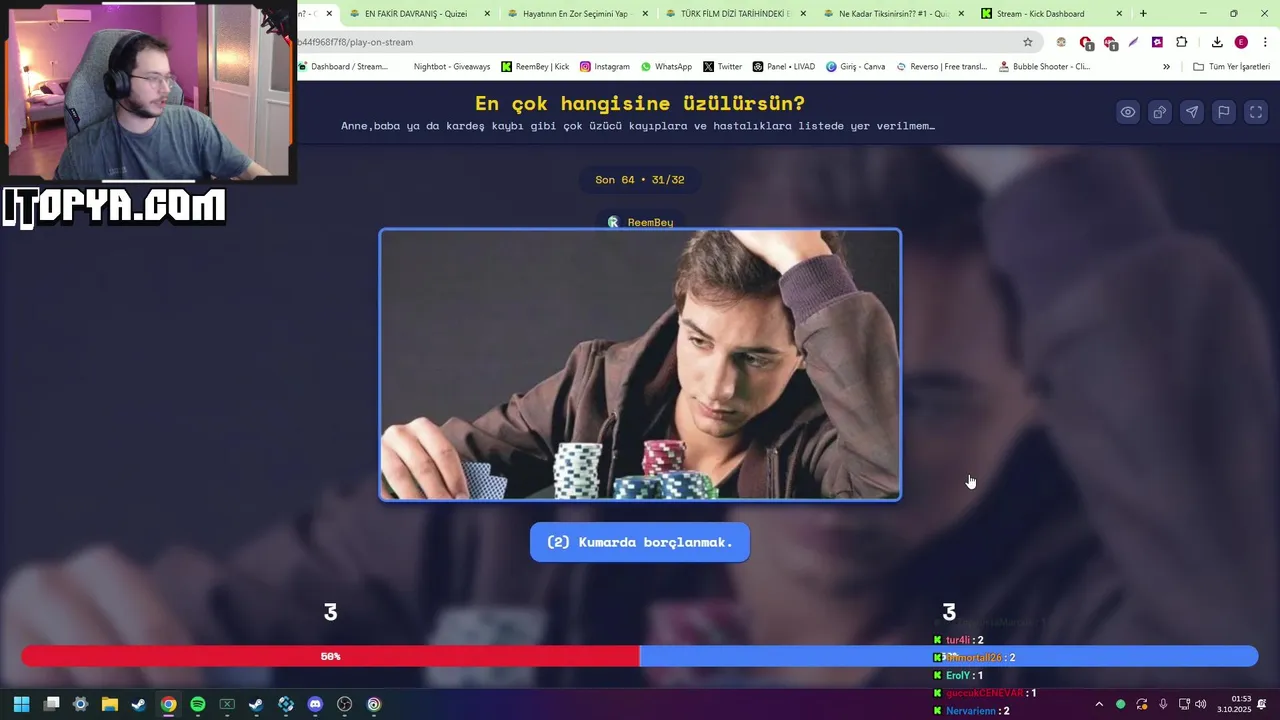Open the Twitter bookmark
The width and height of the screenshot is (1280, 720).
coord(722,67)
